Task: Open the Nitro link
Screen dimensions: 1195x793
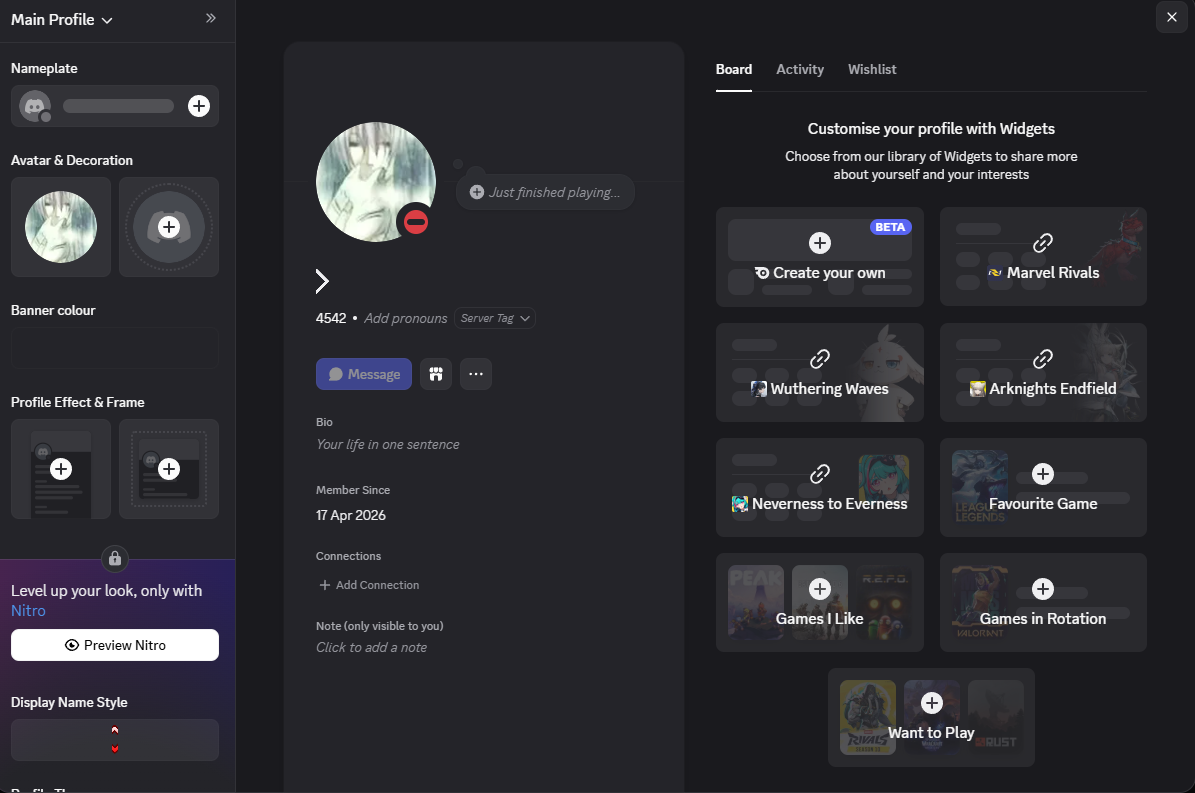Action: click(x=28, y=611)
